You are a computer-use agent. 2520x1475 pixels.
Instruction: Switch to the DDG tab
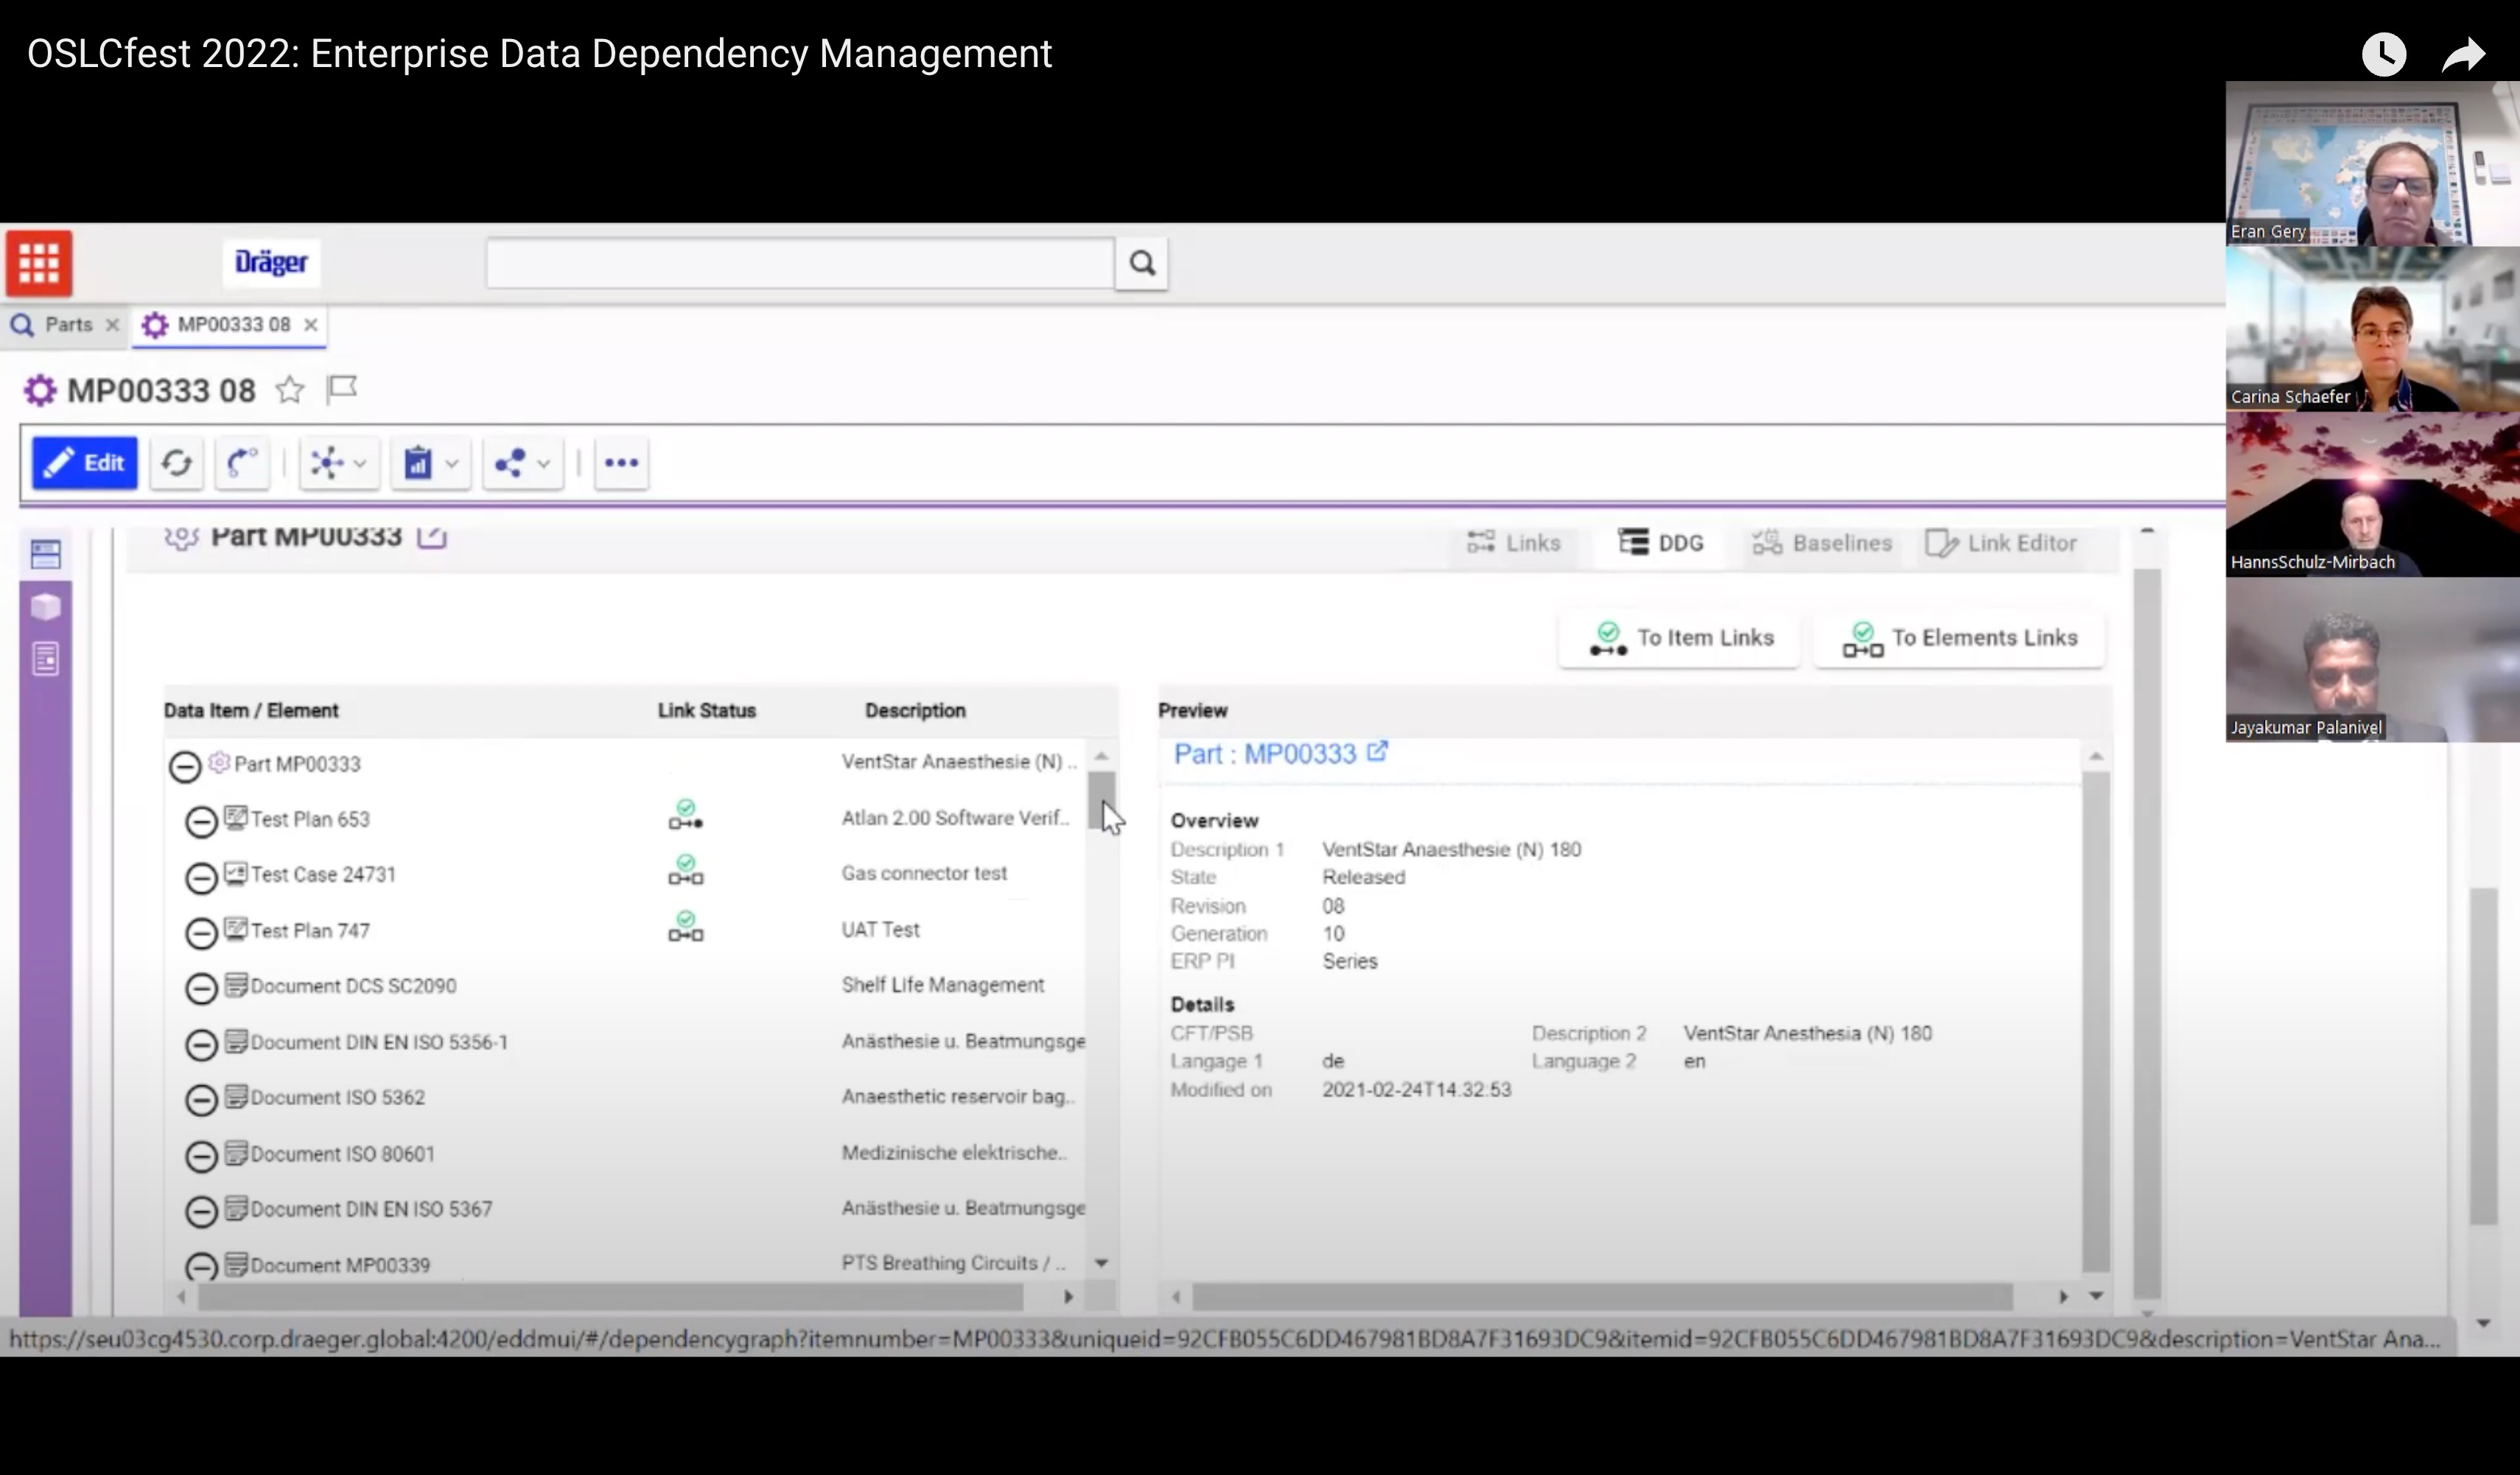(1661, 543)
